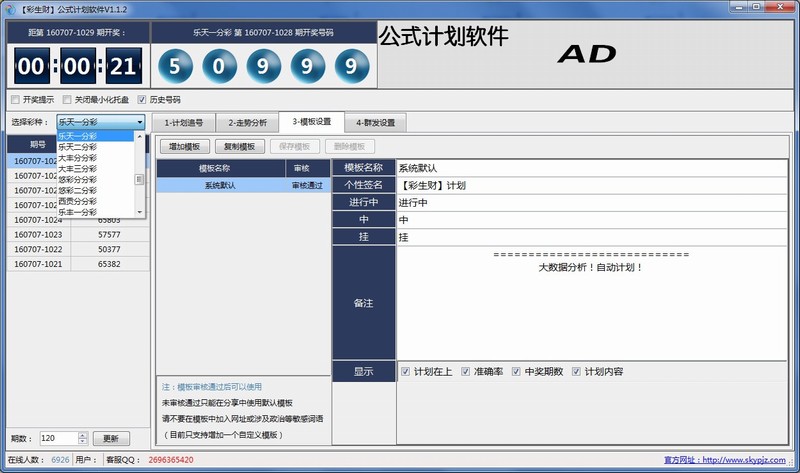The width and height of the screenshot is (800, 473).
Task: Open the official website link
Action: pos(742,460)
